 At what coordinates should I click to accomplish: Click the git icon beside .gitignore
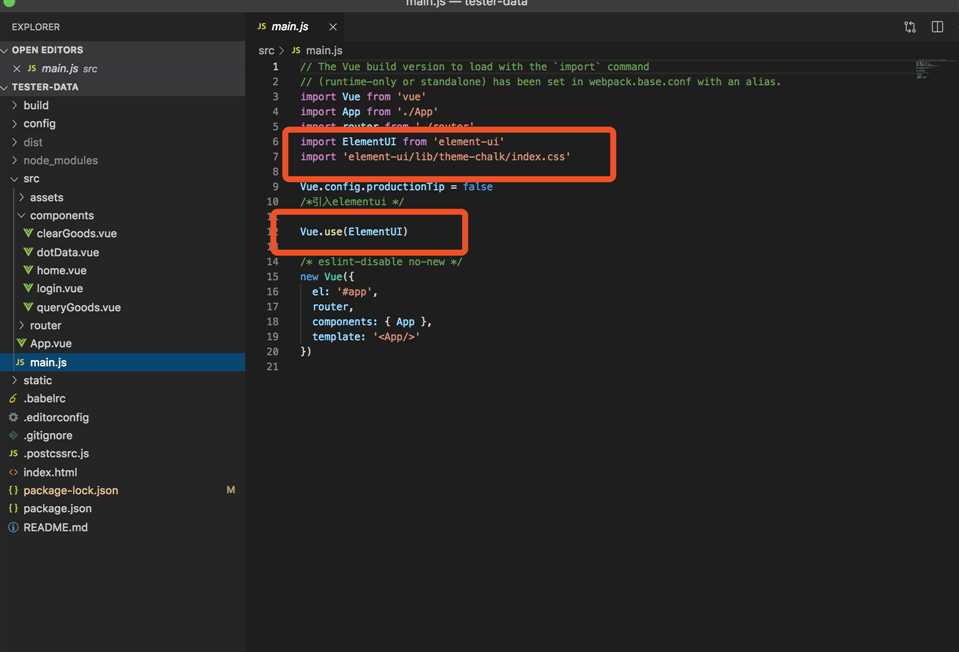tap(13, 435)
